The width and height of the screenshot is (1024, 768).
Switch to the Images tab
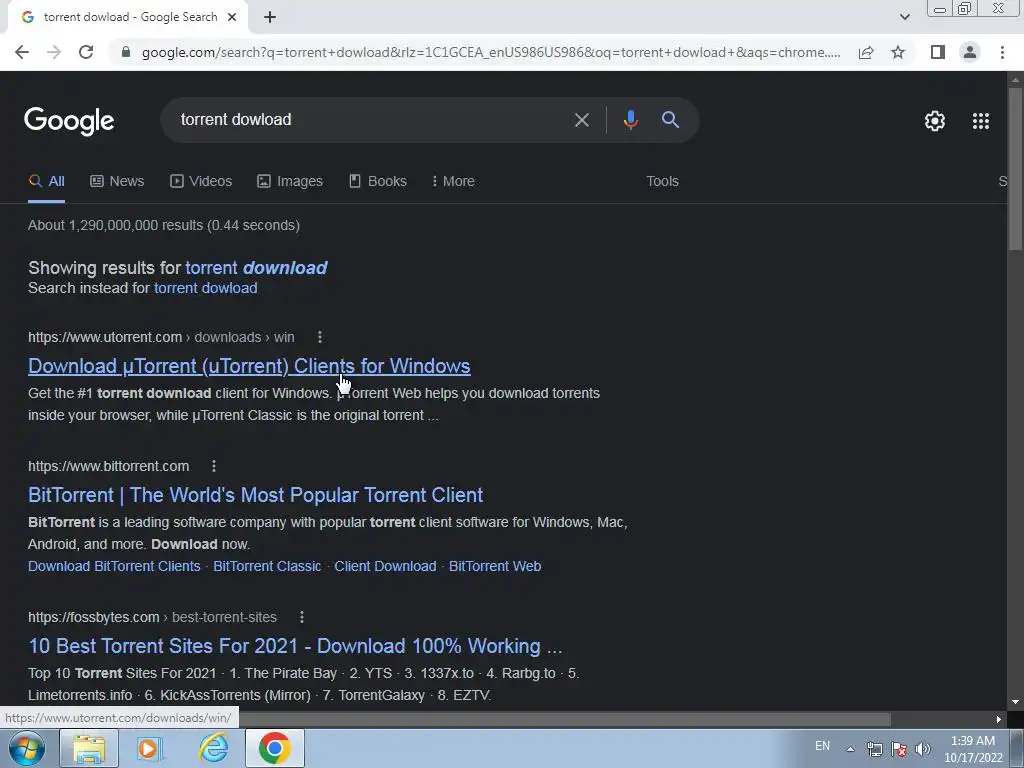coord(290,181)
